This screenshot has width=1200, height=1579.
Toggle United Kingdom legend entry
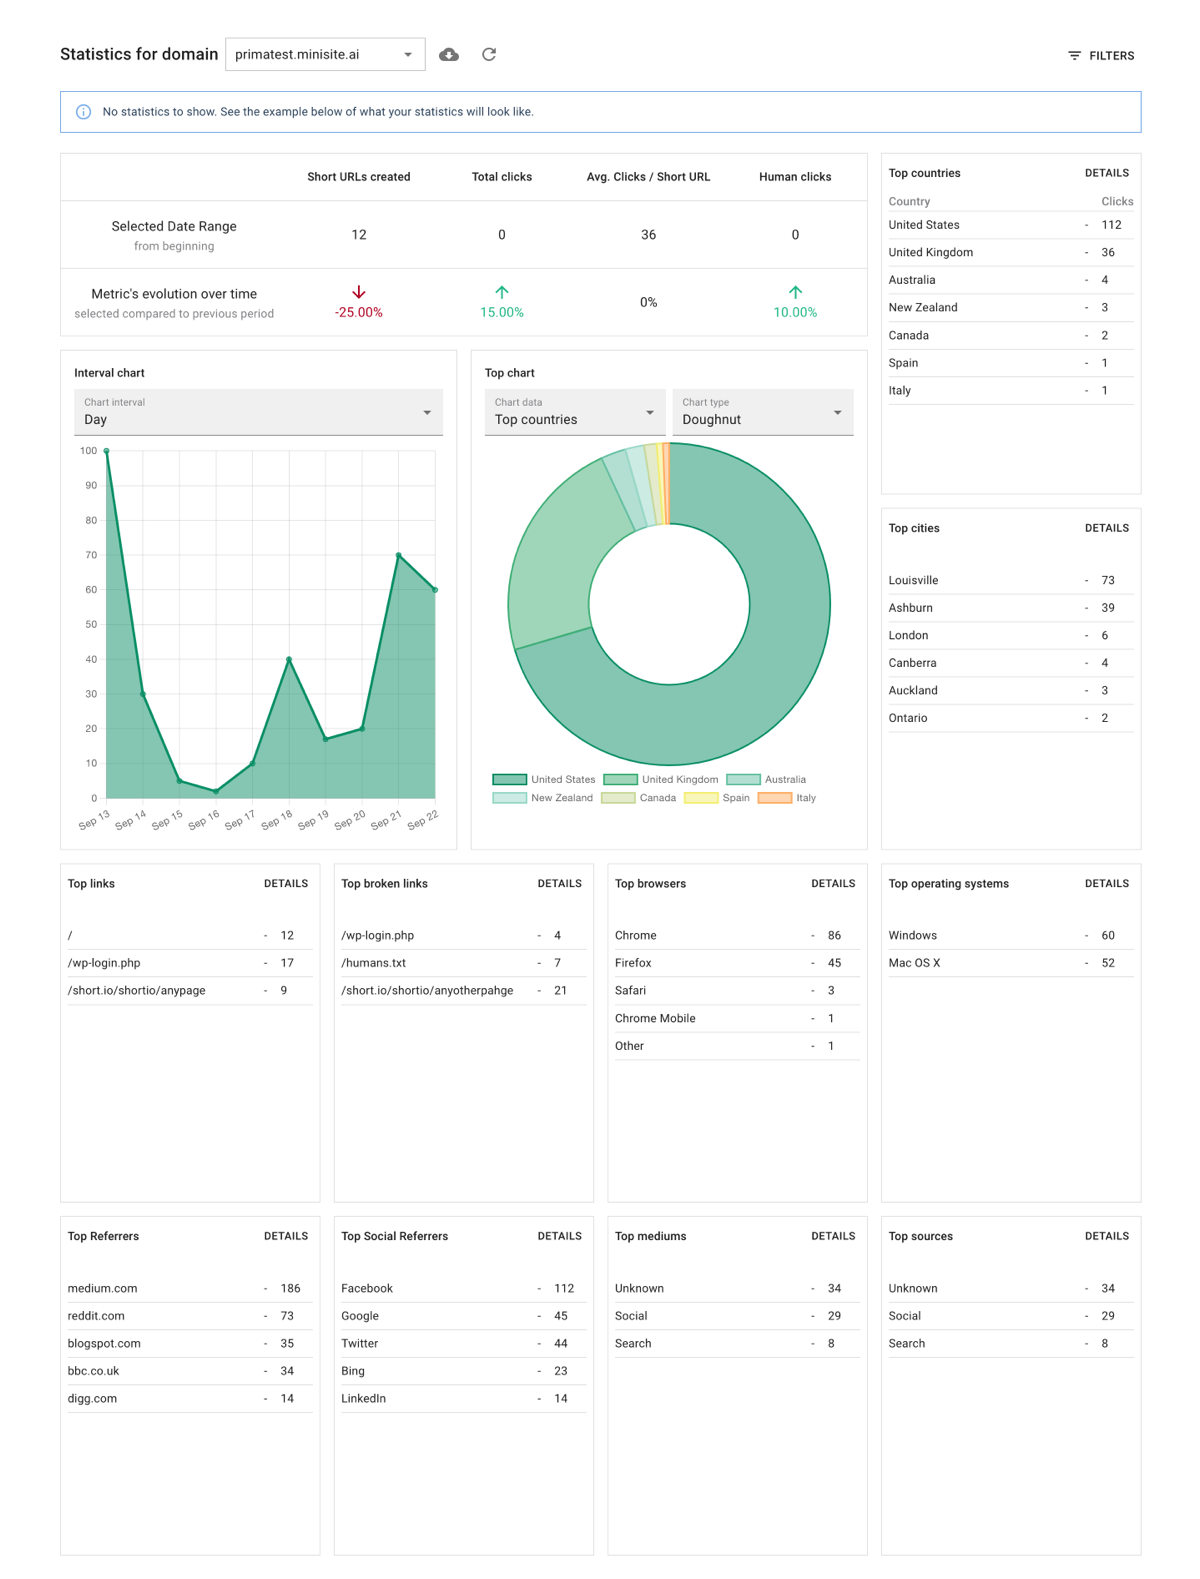661,780
